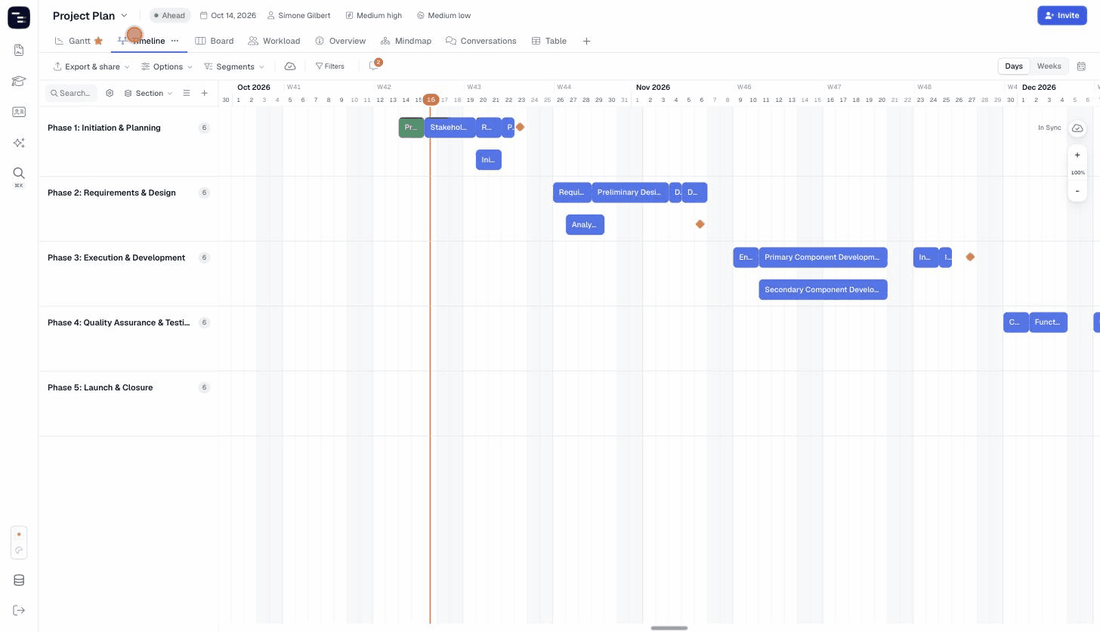Open the AI sparkle icon in sidebar
This screenshot has width=1100, height=632.
19,143
